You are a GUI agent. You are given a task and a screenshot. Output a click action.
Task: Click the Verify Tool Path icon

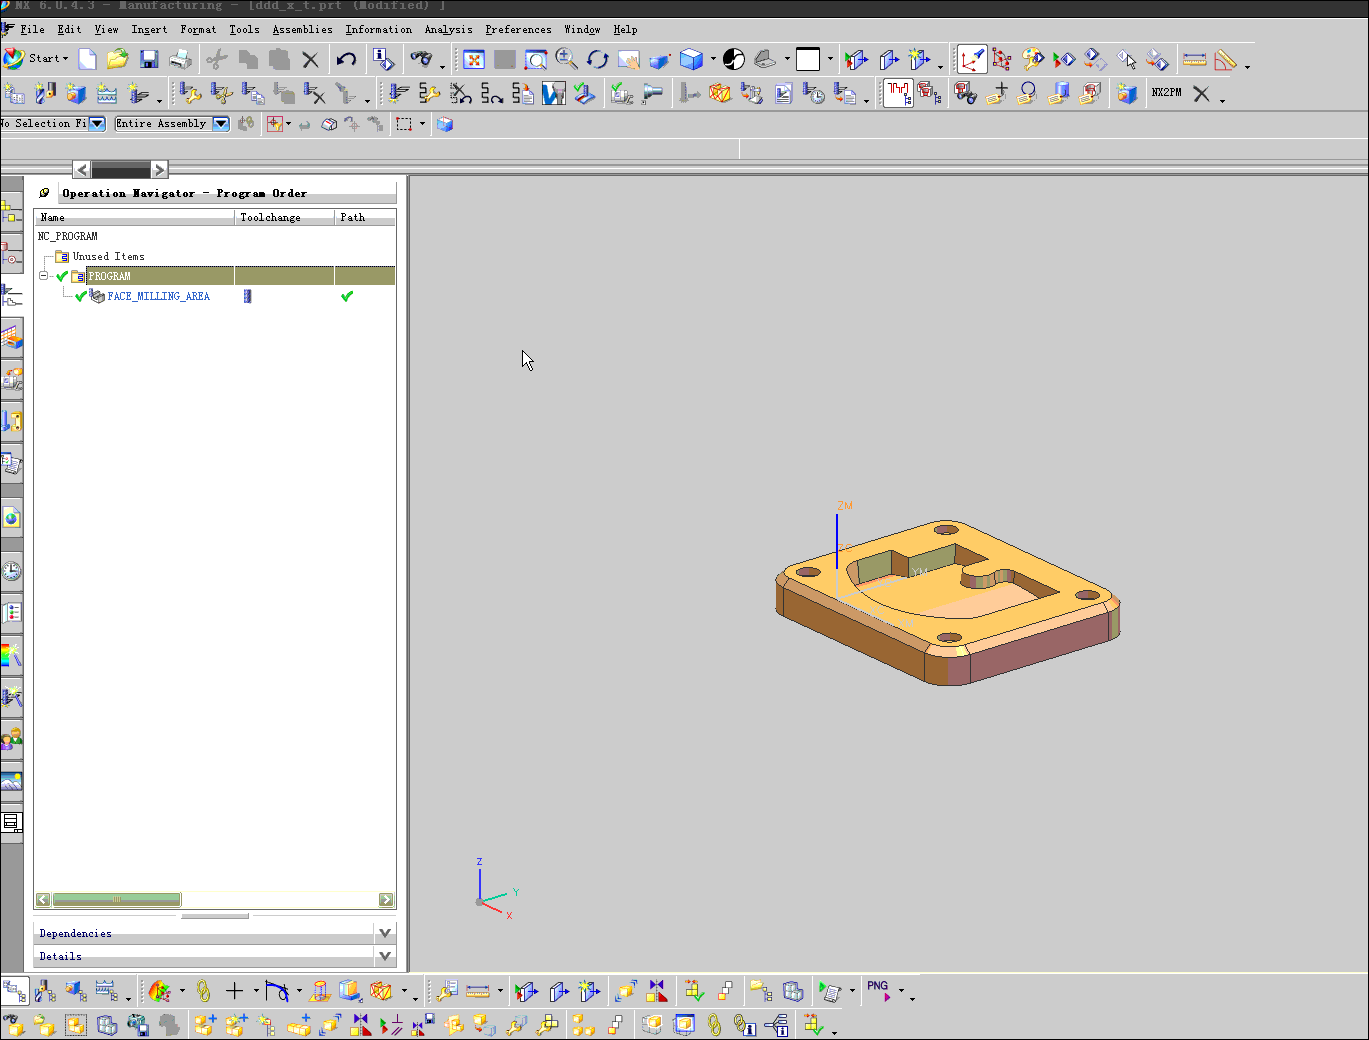tap(553, 94)
